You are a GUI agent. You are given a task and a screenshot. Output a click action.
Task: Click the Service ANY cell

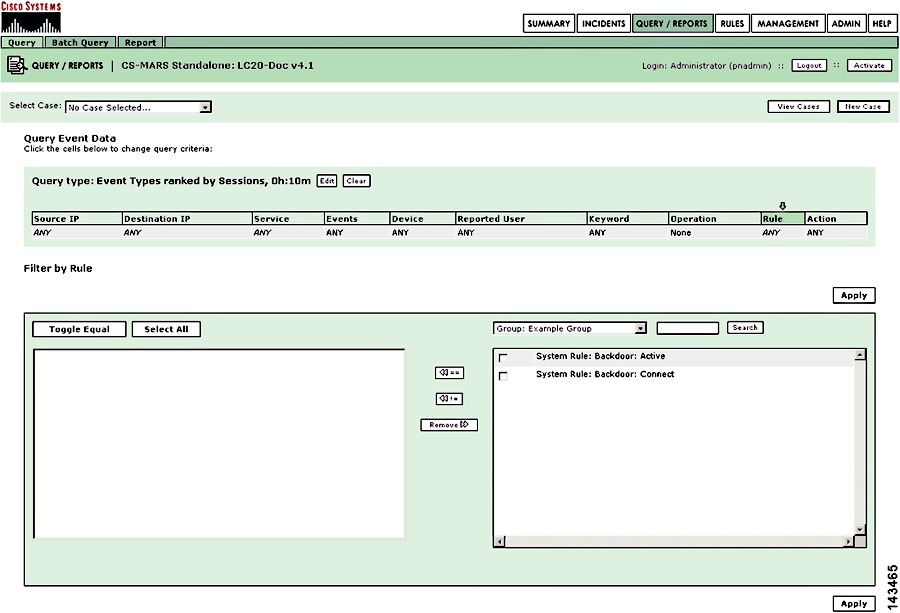tap(288, 232)
